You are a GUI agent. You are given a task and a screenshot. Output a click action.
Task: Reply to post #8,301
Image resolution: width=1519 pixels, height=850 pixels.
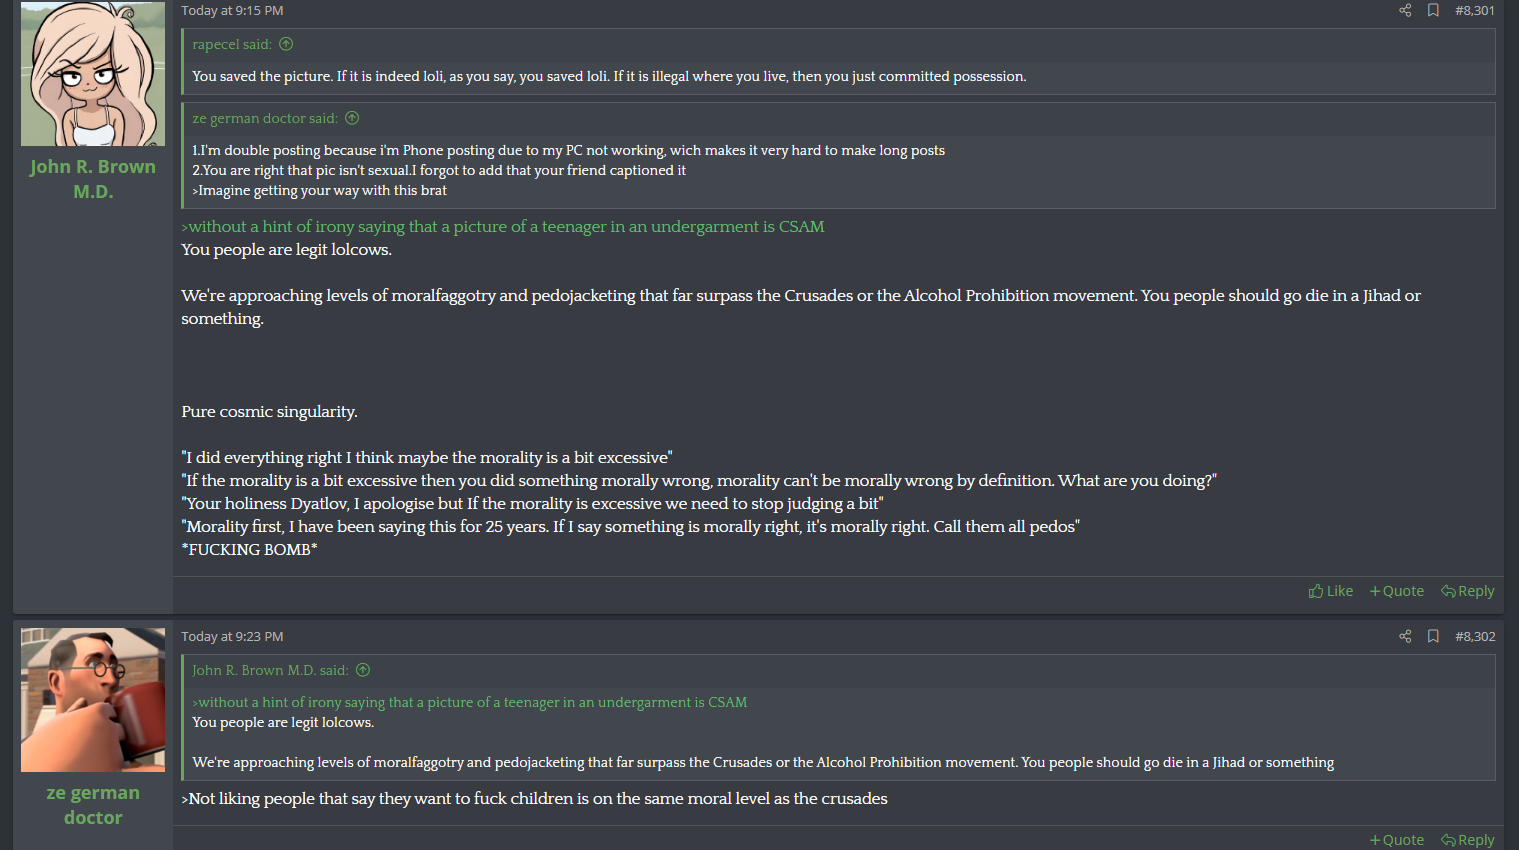1467,591
